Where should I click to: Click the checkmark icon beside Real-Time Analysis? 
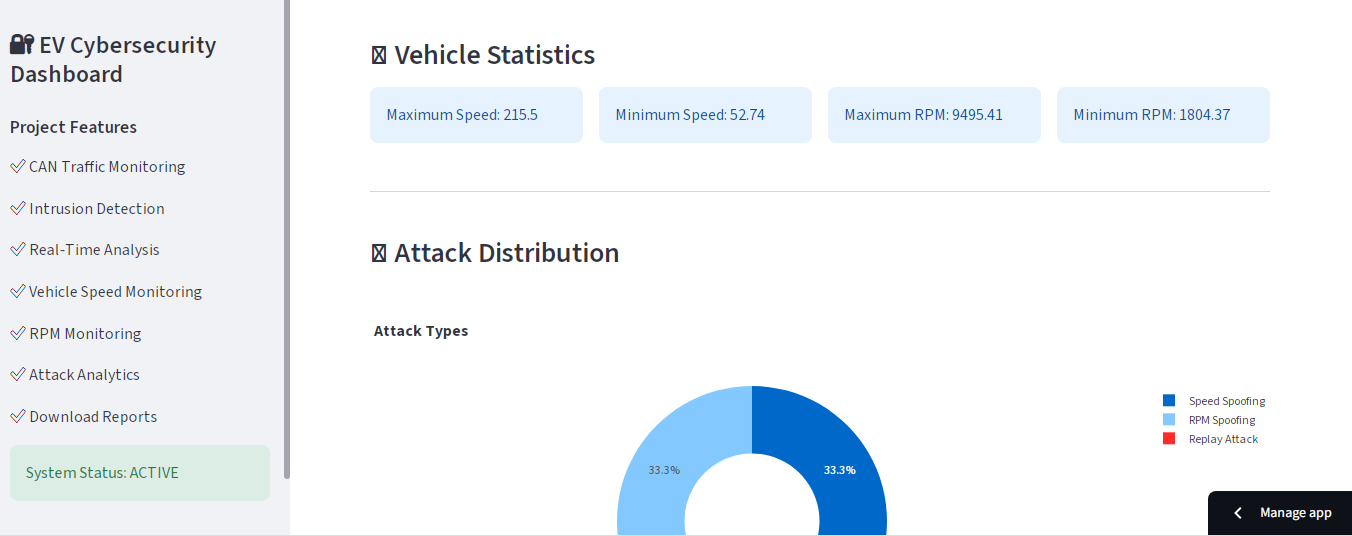pos(17,250)
